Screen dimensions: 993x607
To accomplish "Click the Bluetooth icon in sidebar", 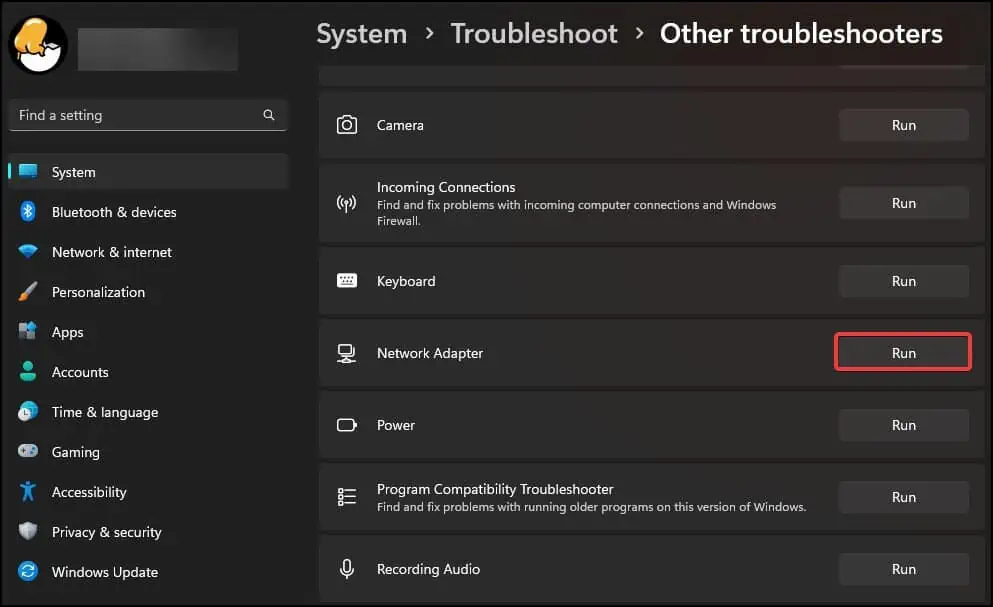I will [x=28, y=211].
